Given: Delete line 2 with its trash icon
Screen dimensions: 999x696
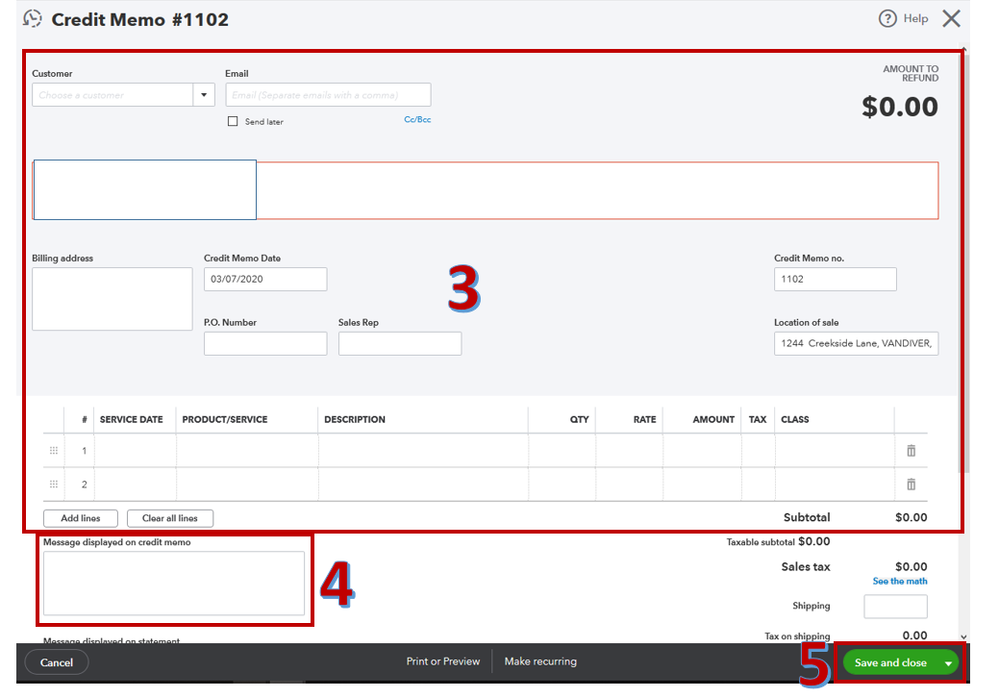Looking at the screenshot, I should [911, 484].
